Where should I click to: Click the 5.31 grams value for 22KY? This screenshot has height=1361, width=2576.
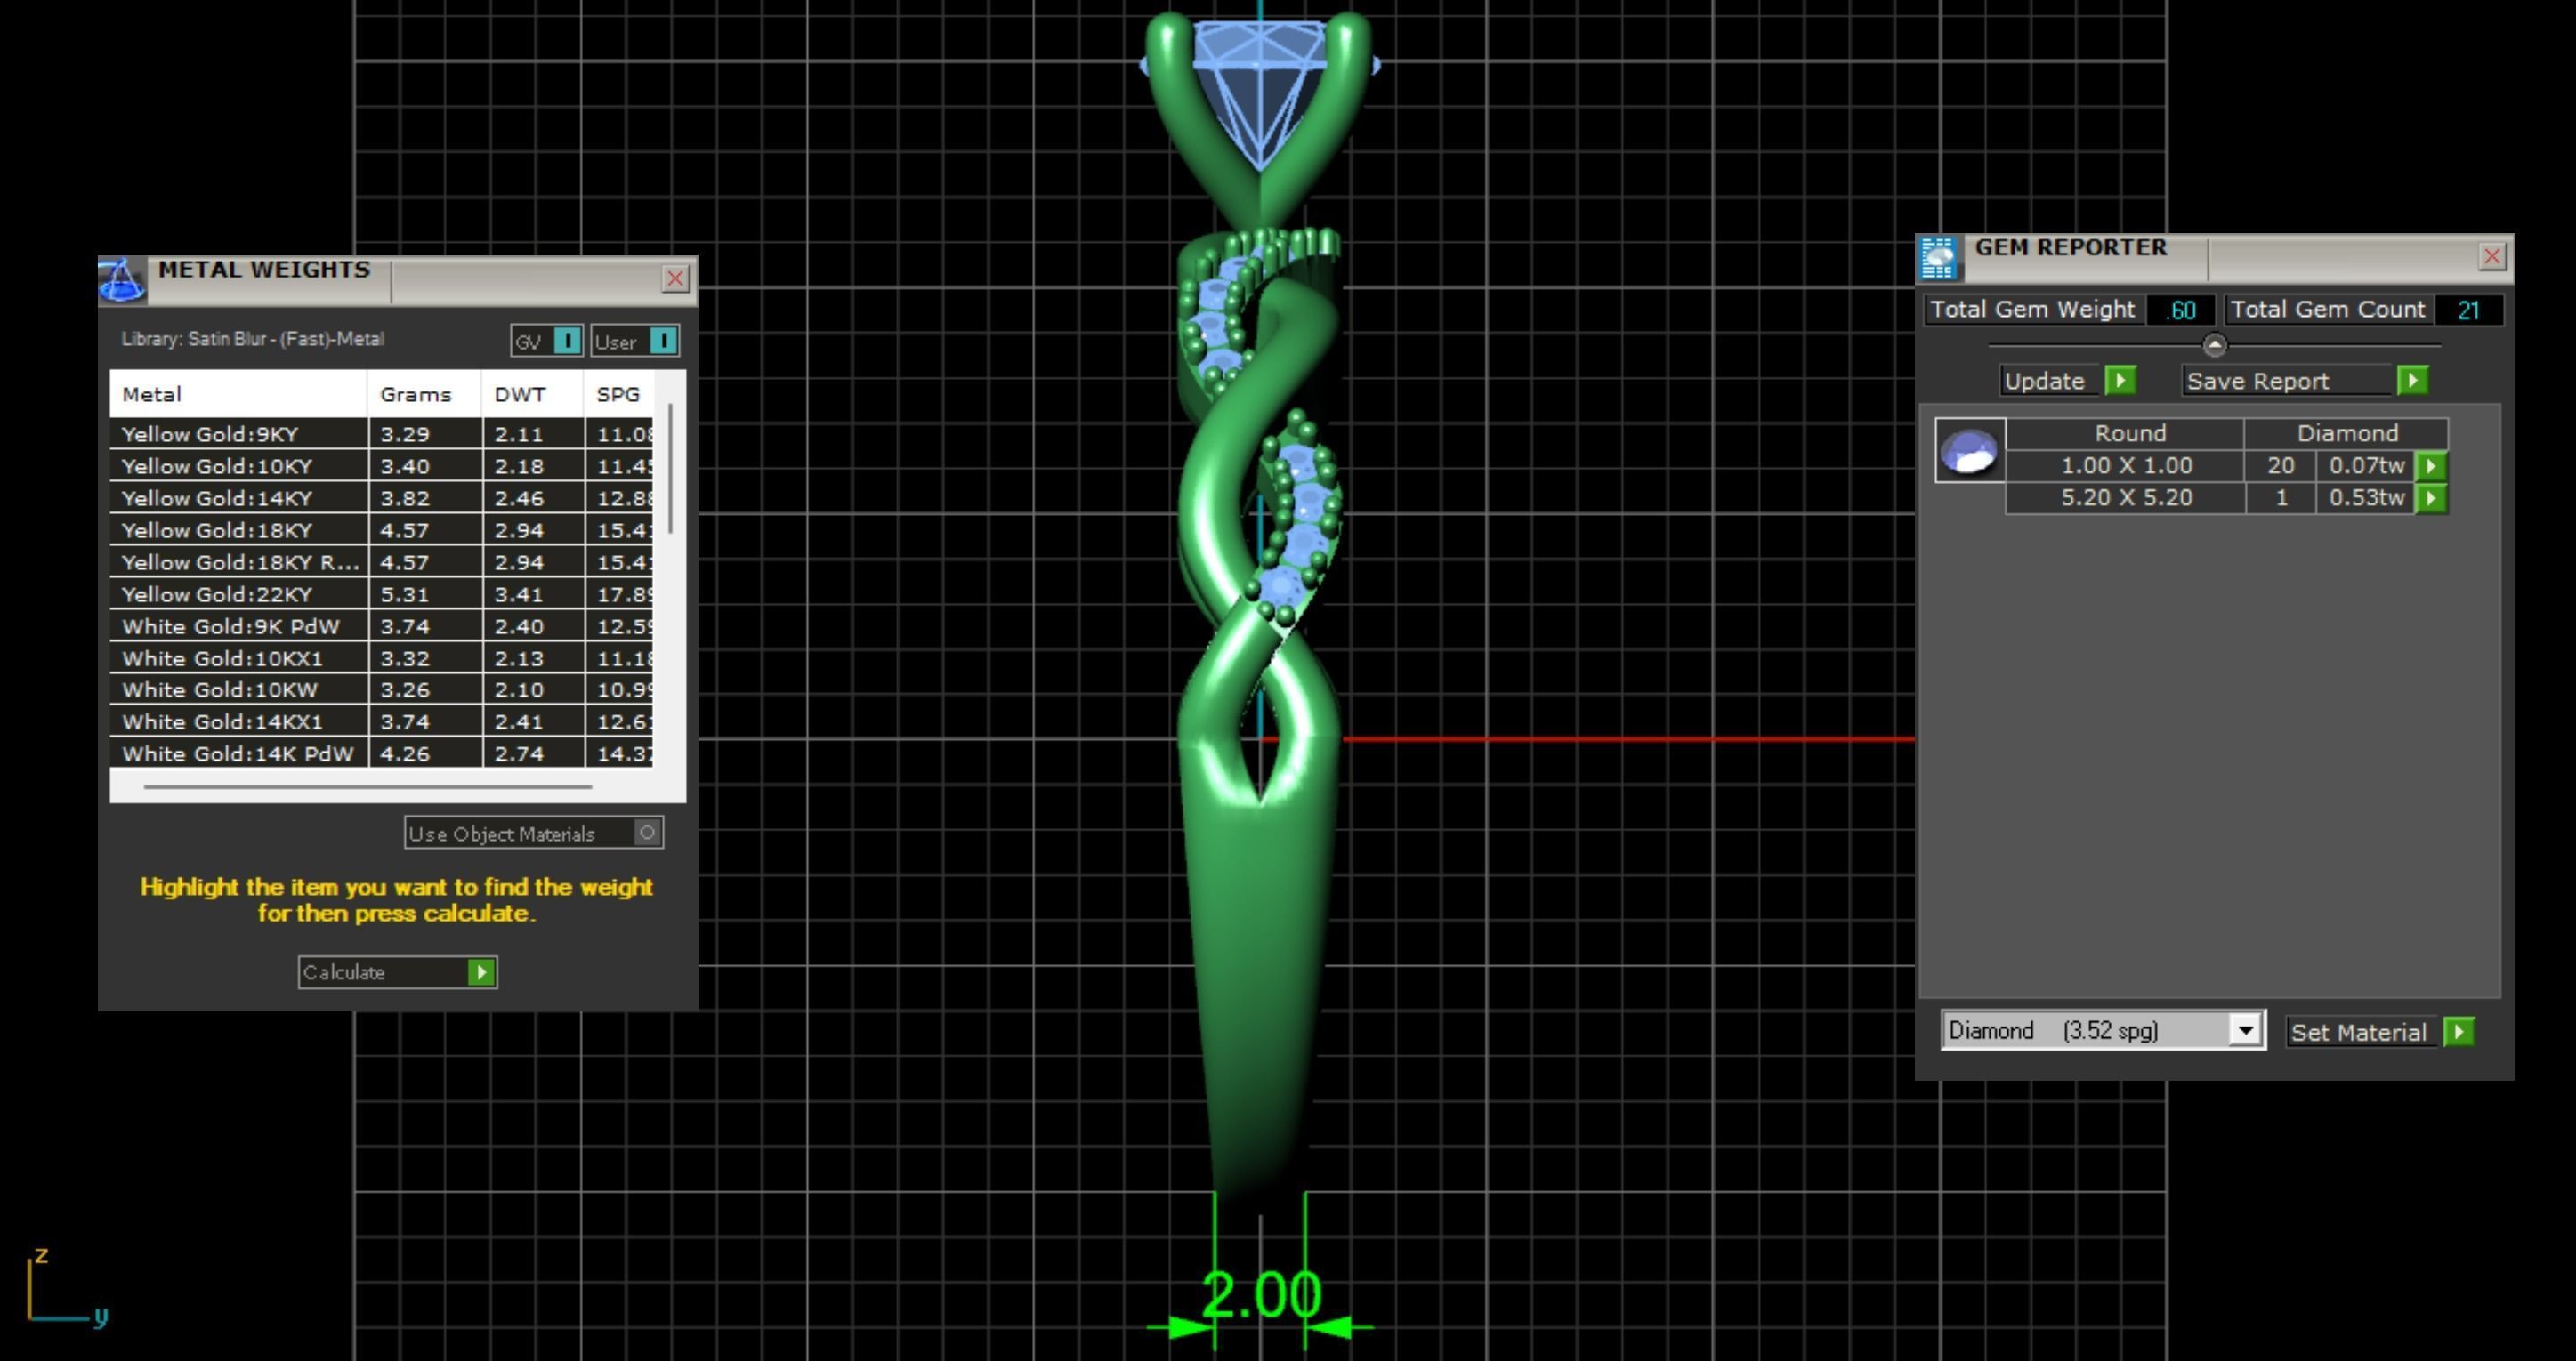click(424, 594)
